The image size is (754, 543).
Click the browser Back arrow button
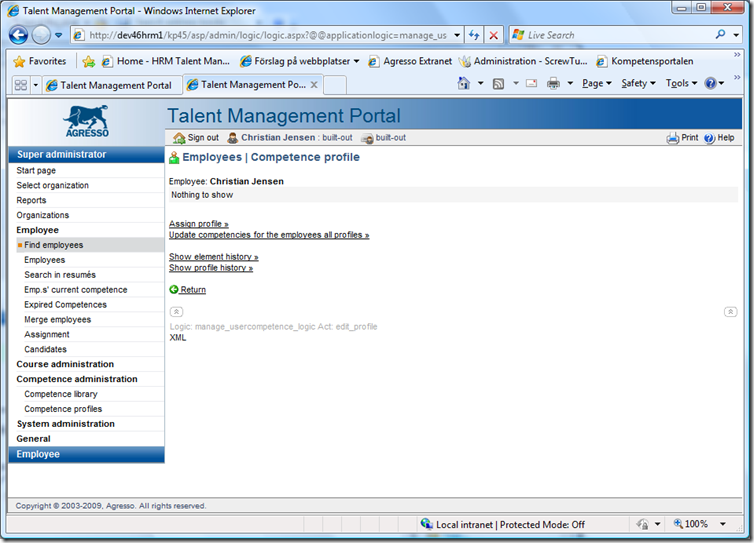coord(18,35)
